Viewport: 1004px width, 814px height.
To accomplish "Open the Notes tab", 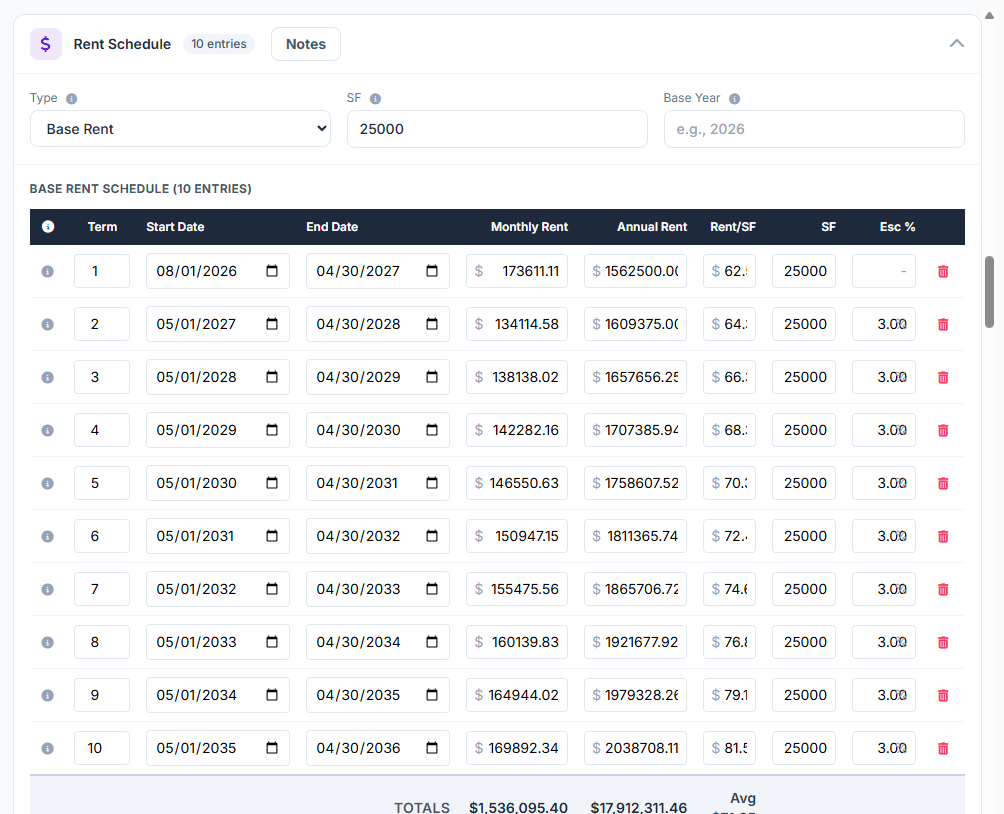I will pyautogui.click(x=306, y=44).
